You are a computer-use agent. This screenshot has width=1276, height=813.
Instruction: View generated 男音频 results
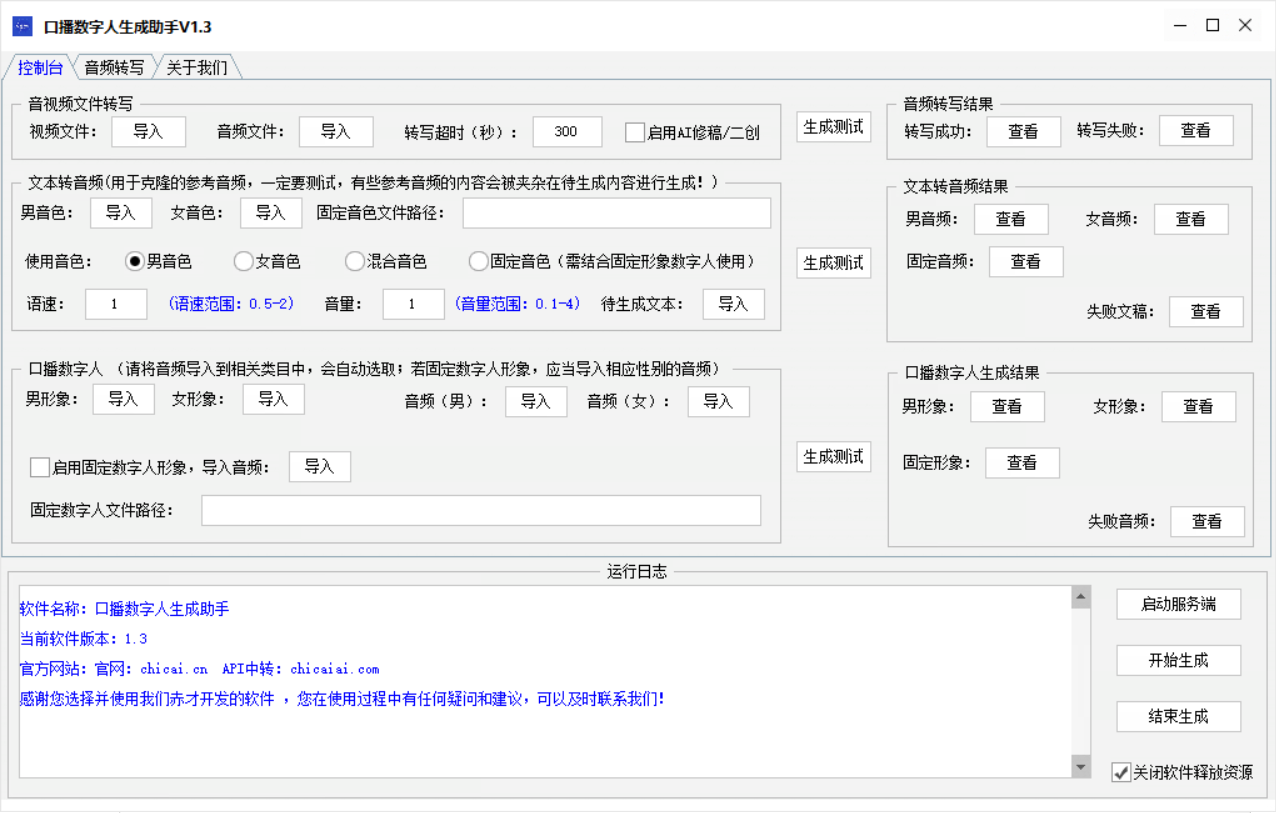click(1011, 219)
